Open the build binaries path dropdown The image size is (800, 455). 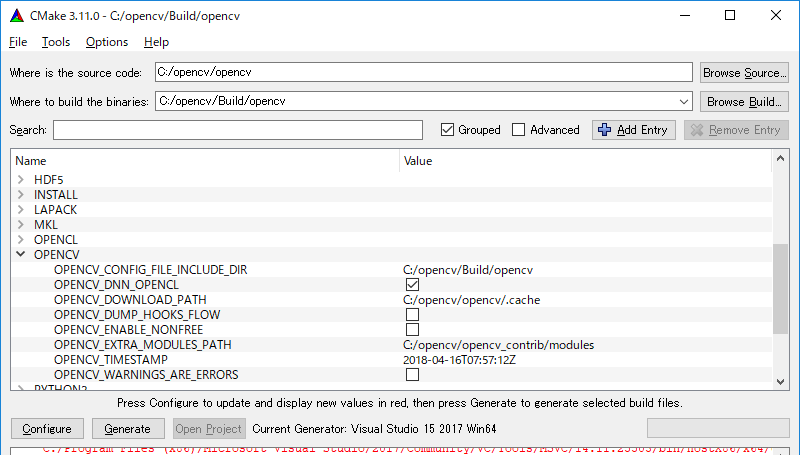point(684,102)
